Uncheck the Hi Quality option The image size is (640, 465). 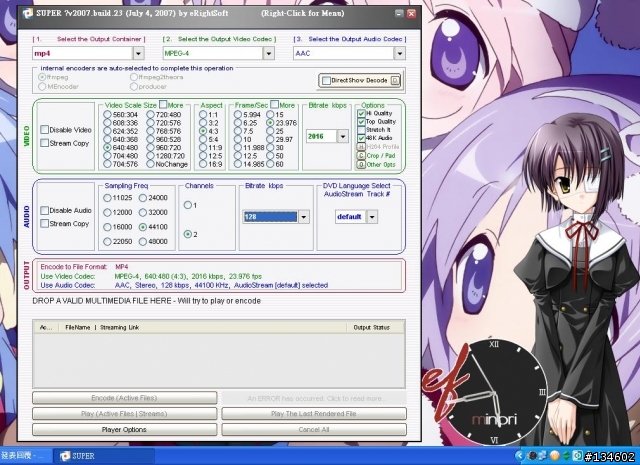[361, 113]
